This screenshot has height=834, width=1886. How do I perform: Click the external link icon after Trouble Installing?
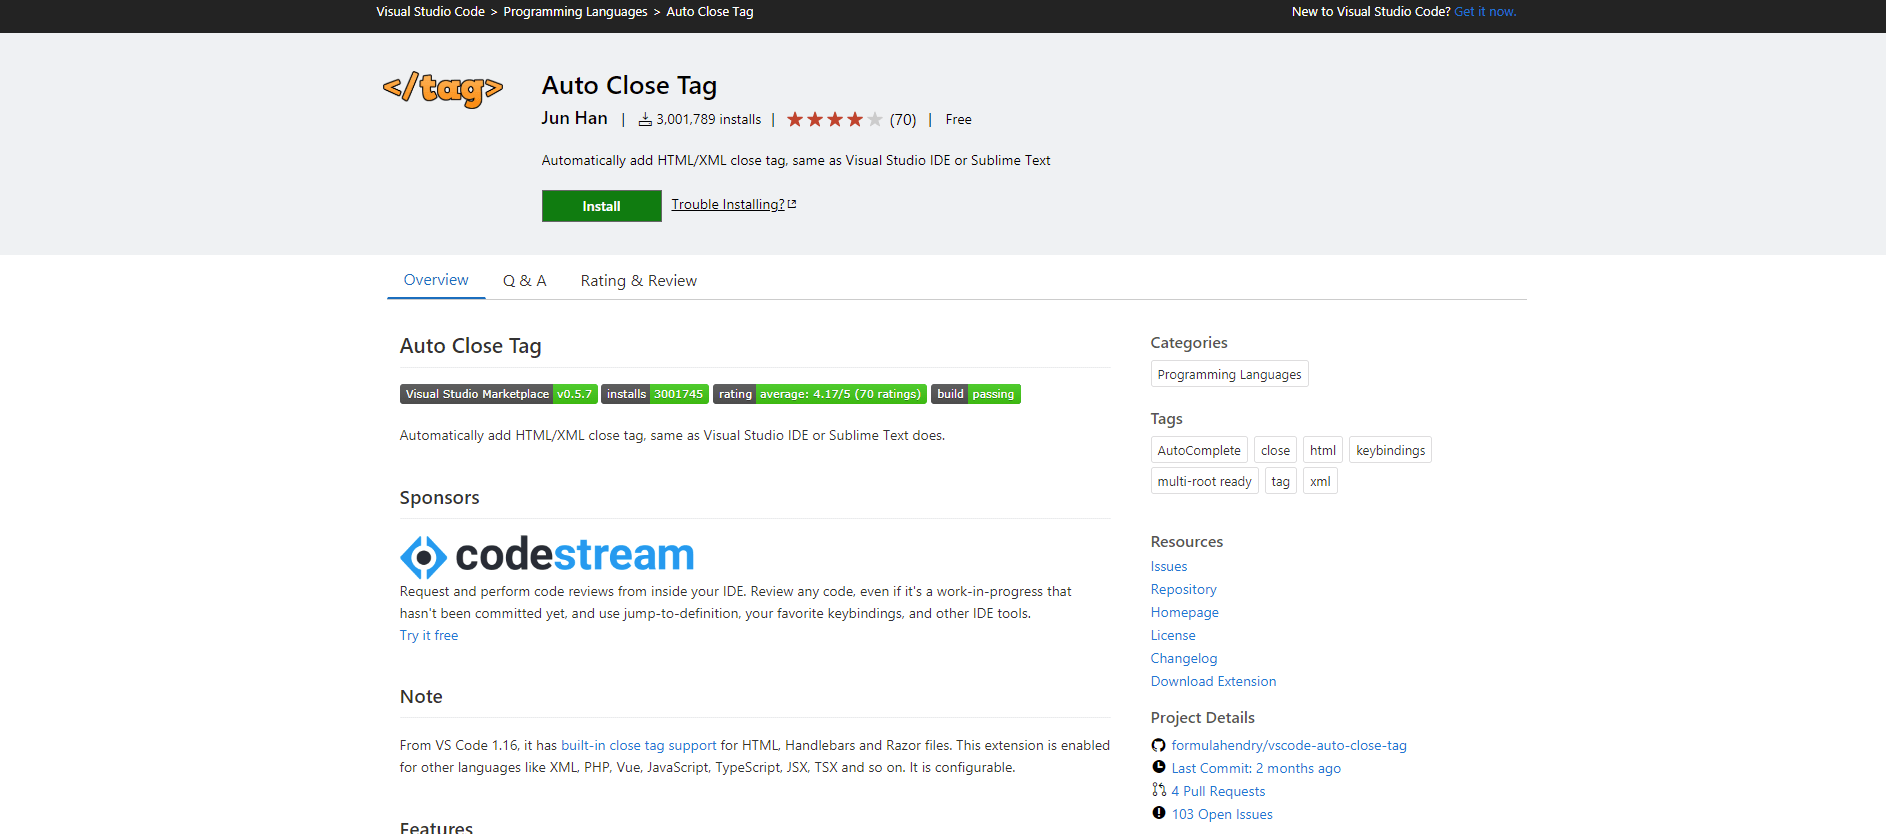tap(792, 204)
